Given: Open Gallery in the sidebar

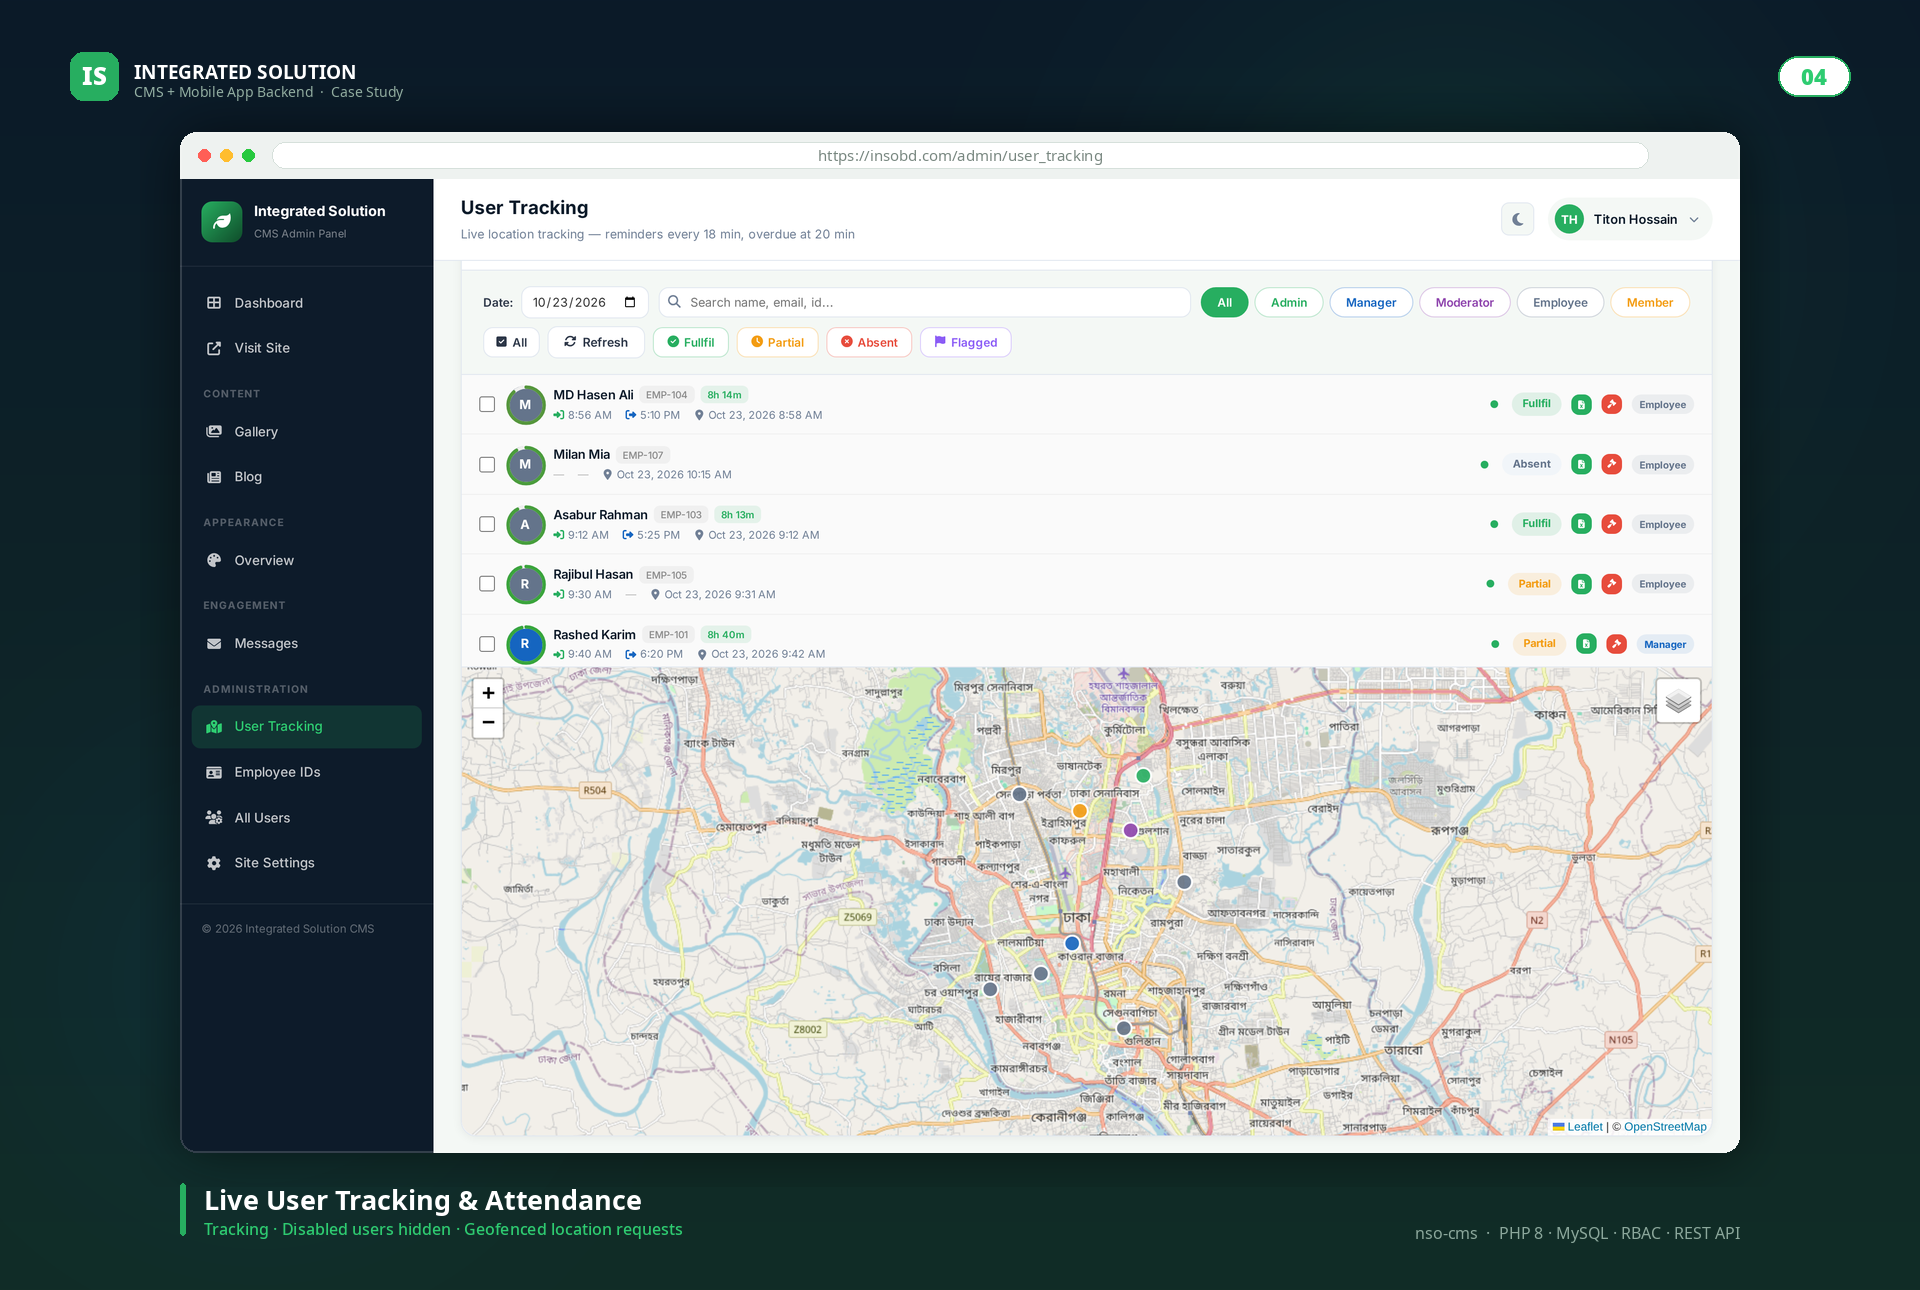Looking at the screenshot, I should (x=306, y=432).
